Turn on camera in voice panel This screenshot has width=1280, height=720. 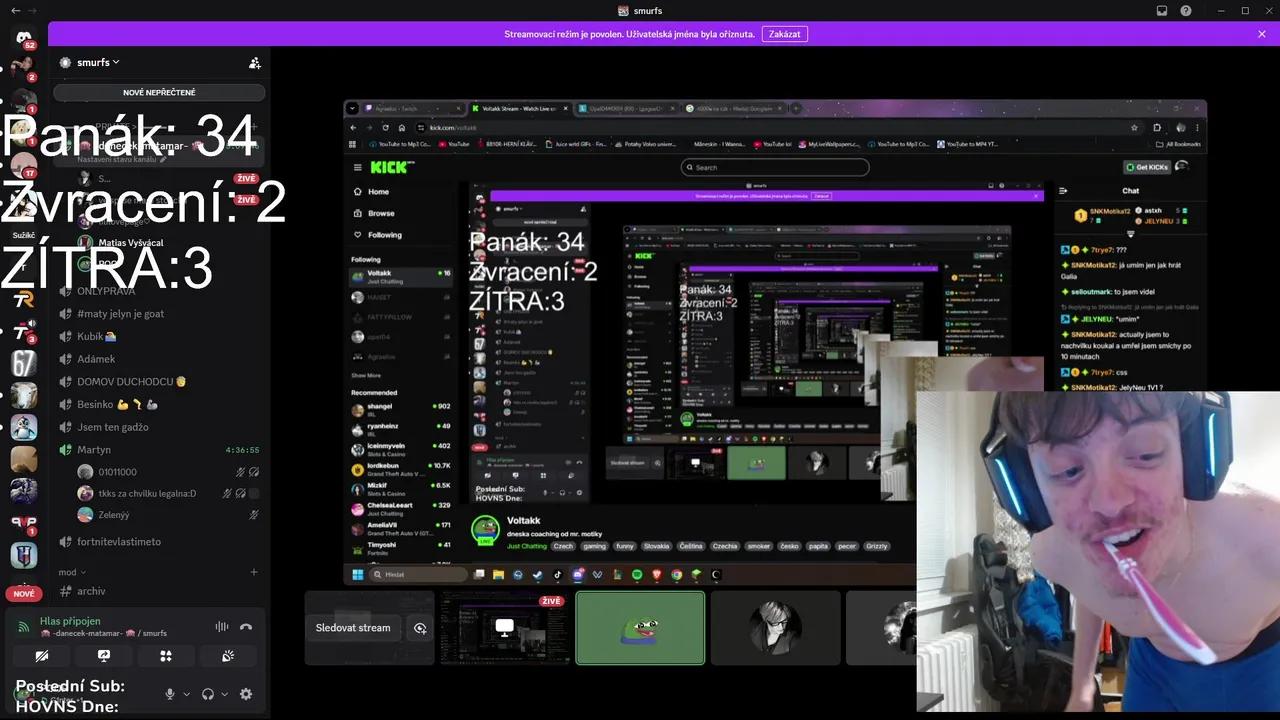pos(41,656)
